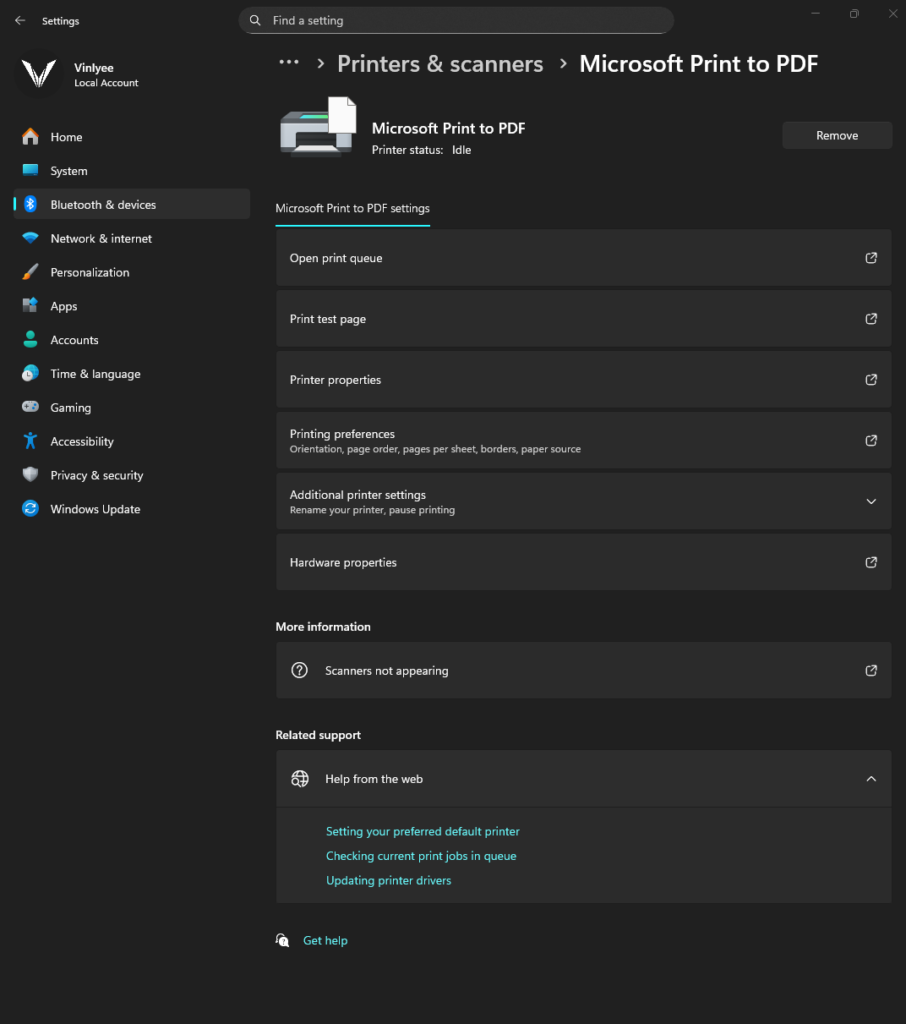Click the Network & internet wifi icon
Image resolution: width=906 pixels, height=1024 pixels.
click(x=30, y=239)
